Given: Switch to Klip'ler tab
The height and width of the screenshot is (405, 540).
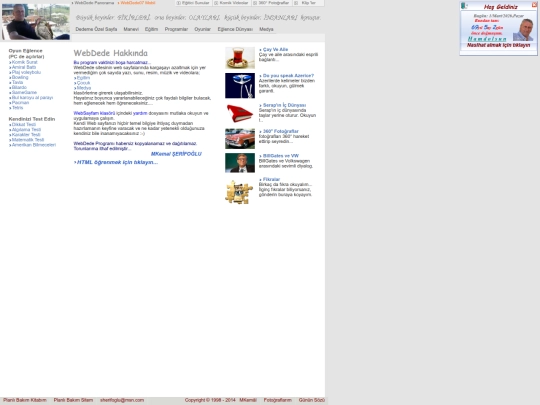Looking at the screenshot, I should pyautogui.click(x=309, y=3).
